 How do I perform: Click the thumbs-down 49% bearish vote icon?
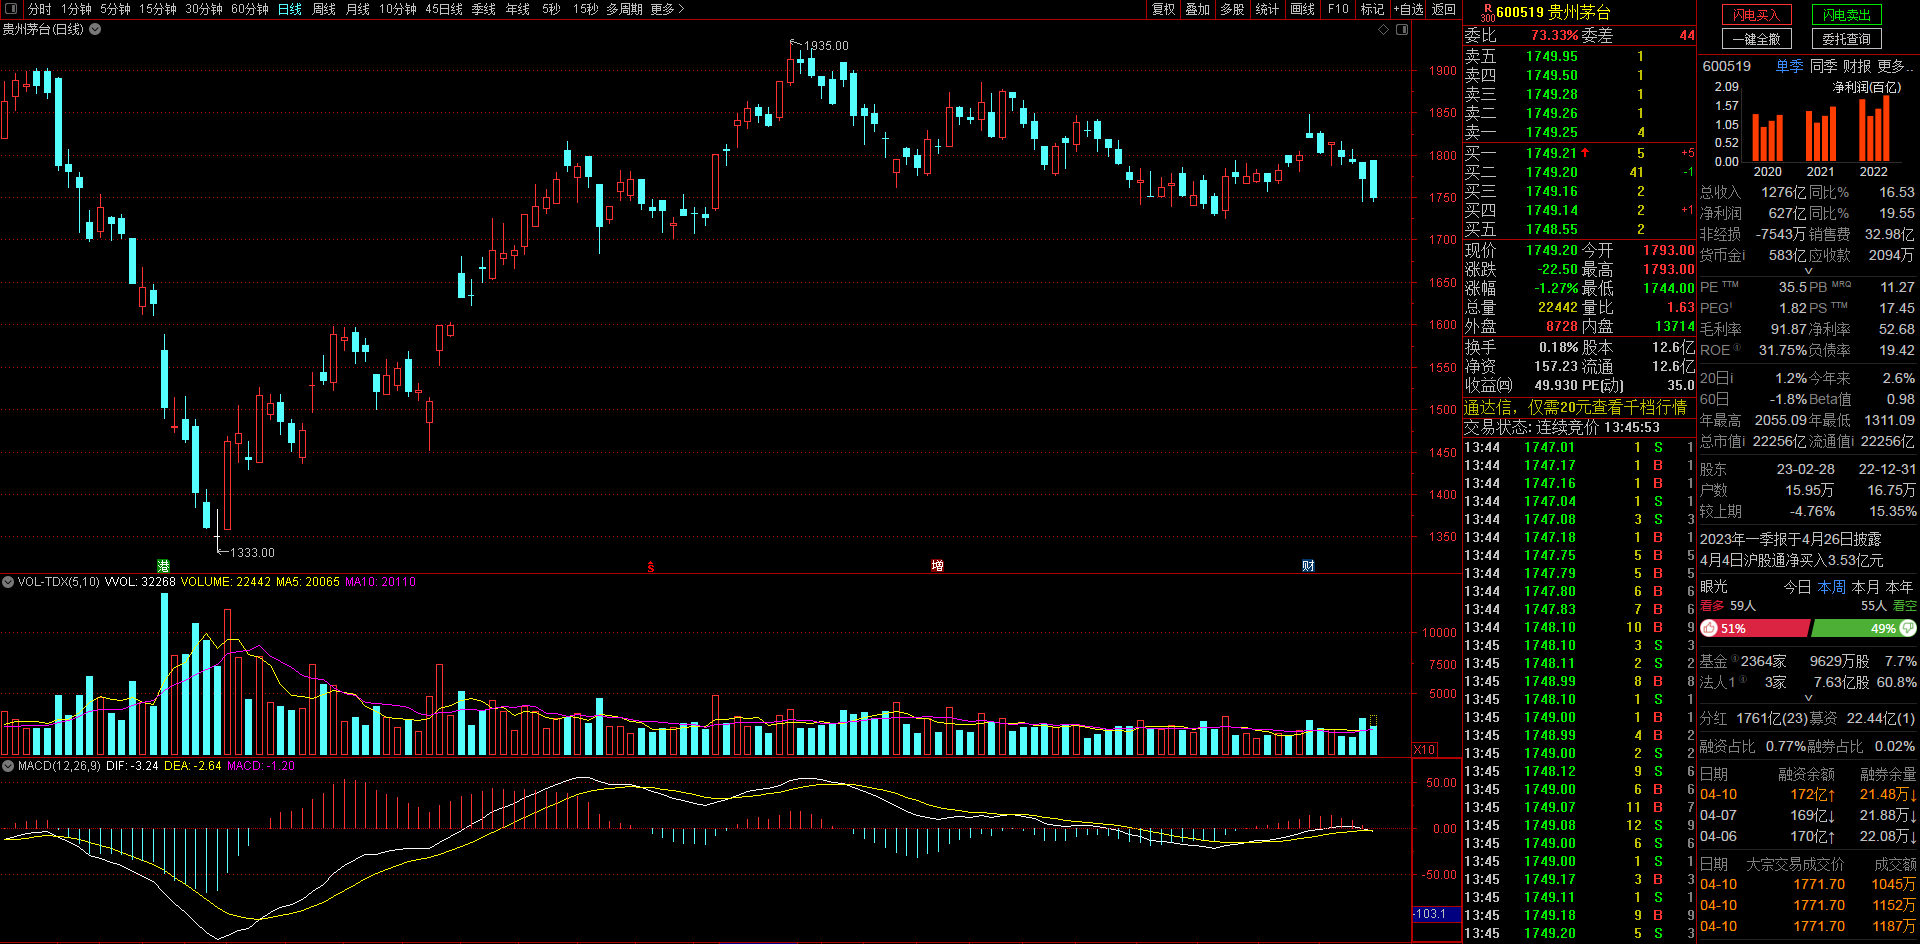pos(1908,628)
